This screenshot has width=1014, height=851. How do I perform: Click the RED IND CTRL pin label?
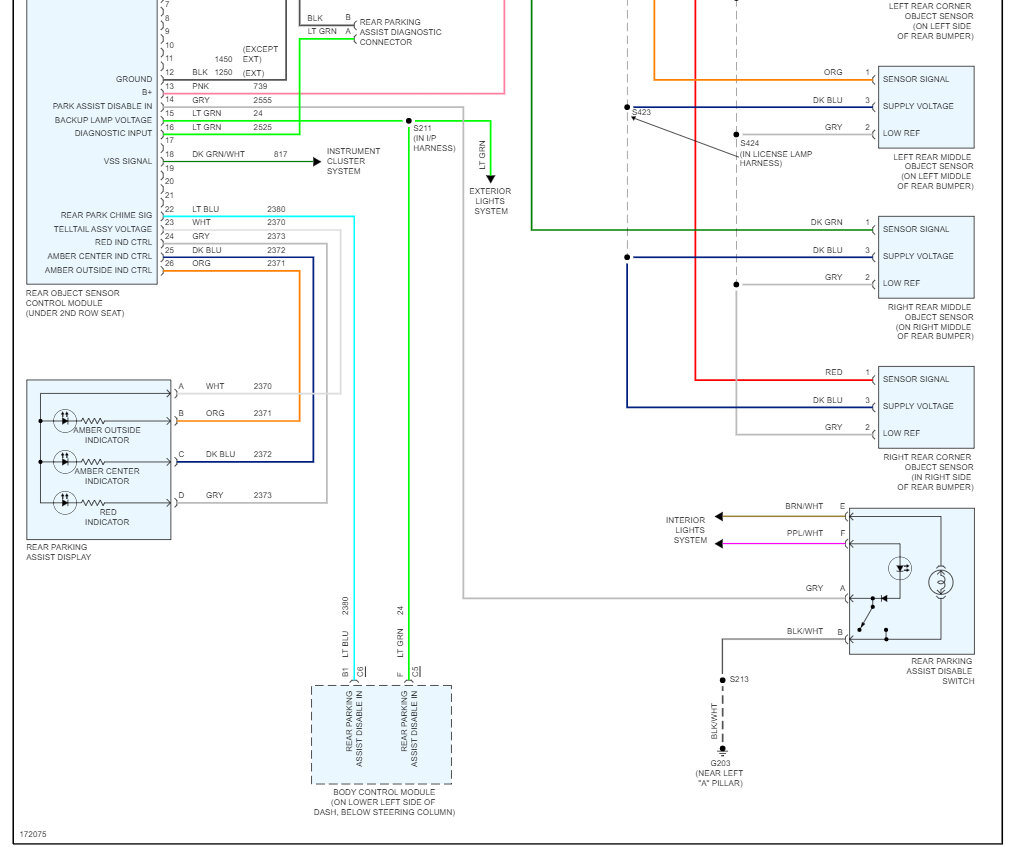tap(124, 242)
